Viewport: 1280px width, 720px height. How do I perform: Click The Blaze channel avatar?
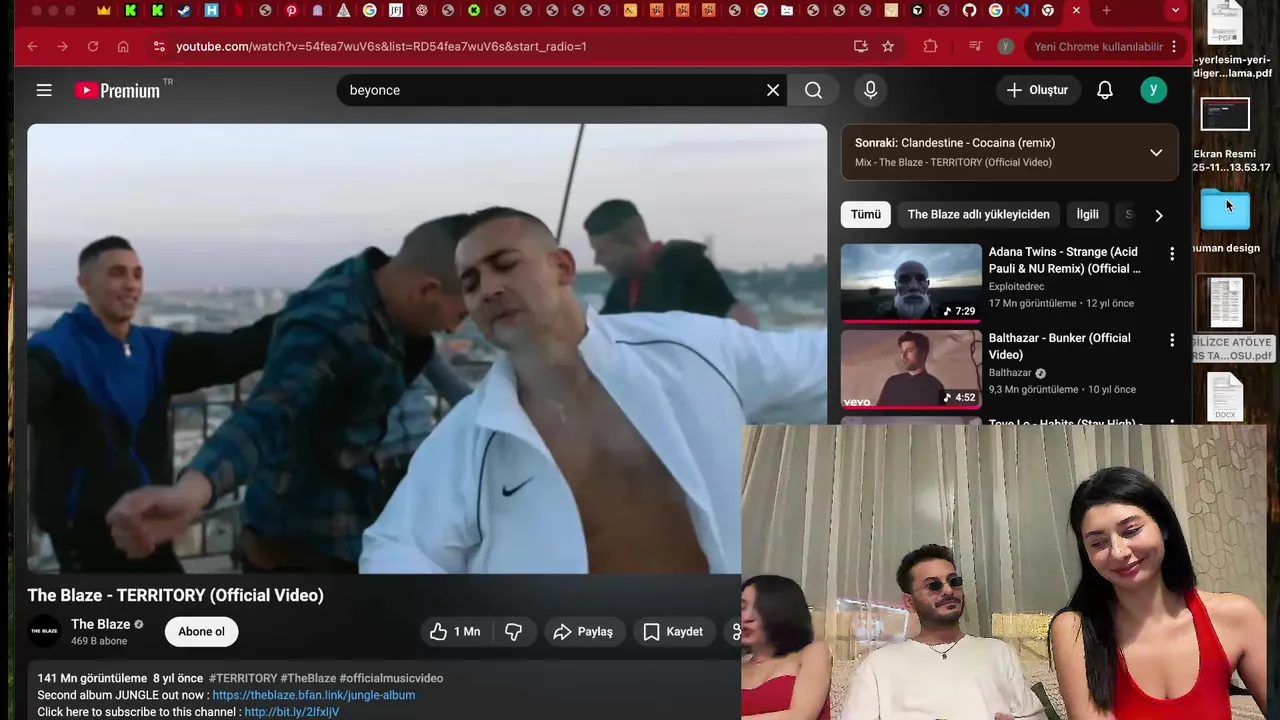(x=44, y=631)
